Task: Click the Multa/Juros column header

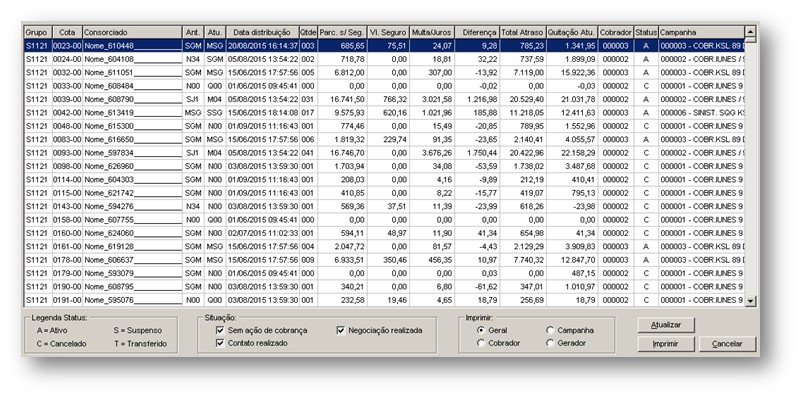Action: click(x=432, y=32)
